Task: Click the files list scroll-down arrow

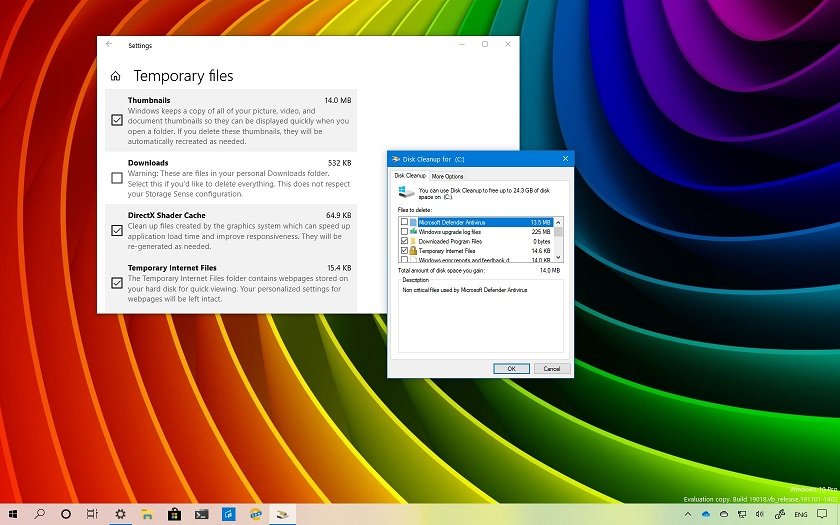Action: [559, 259]
